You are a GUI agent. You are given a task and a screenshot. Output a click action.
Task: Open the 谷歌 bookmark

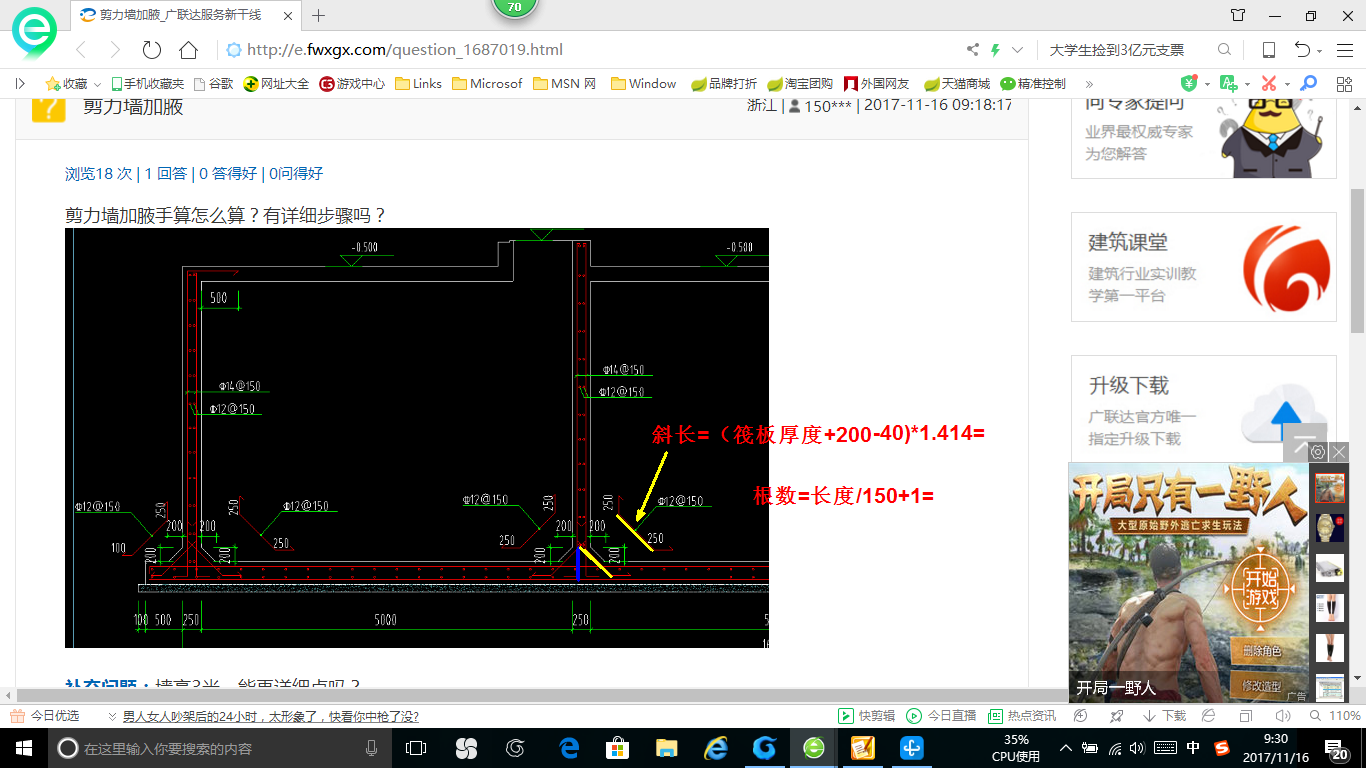(x=213, y=84)
